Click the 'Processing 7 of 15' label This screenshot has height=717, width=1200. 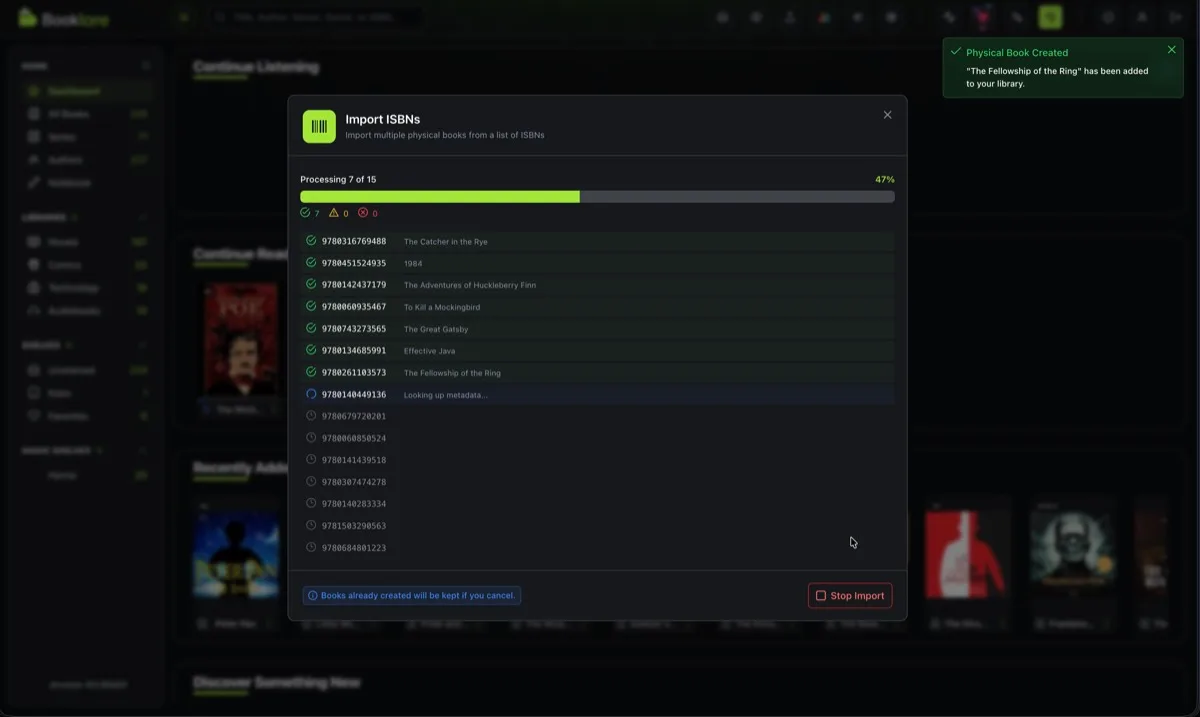pyautogui.click(x=338, y=180)
